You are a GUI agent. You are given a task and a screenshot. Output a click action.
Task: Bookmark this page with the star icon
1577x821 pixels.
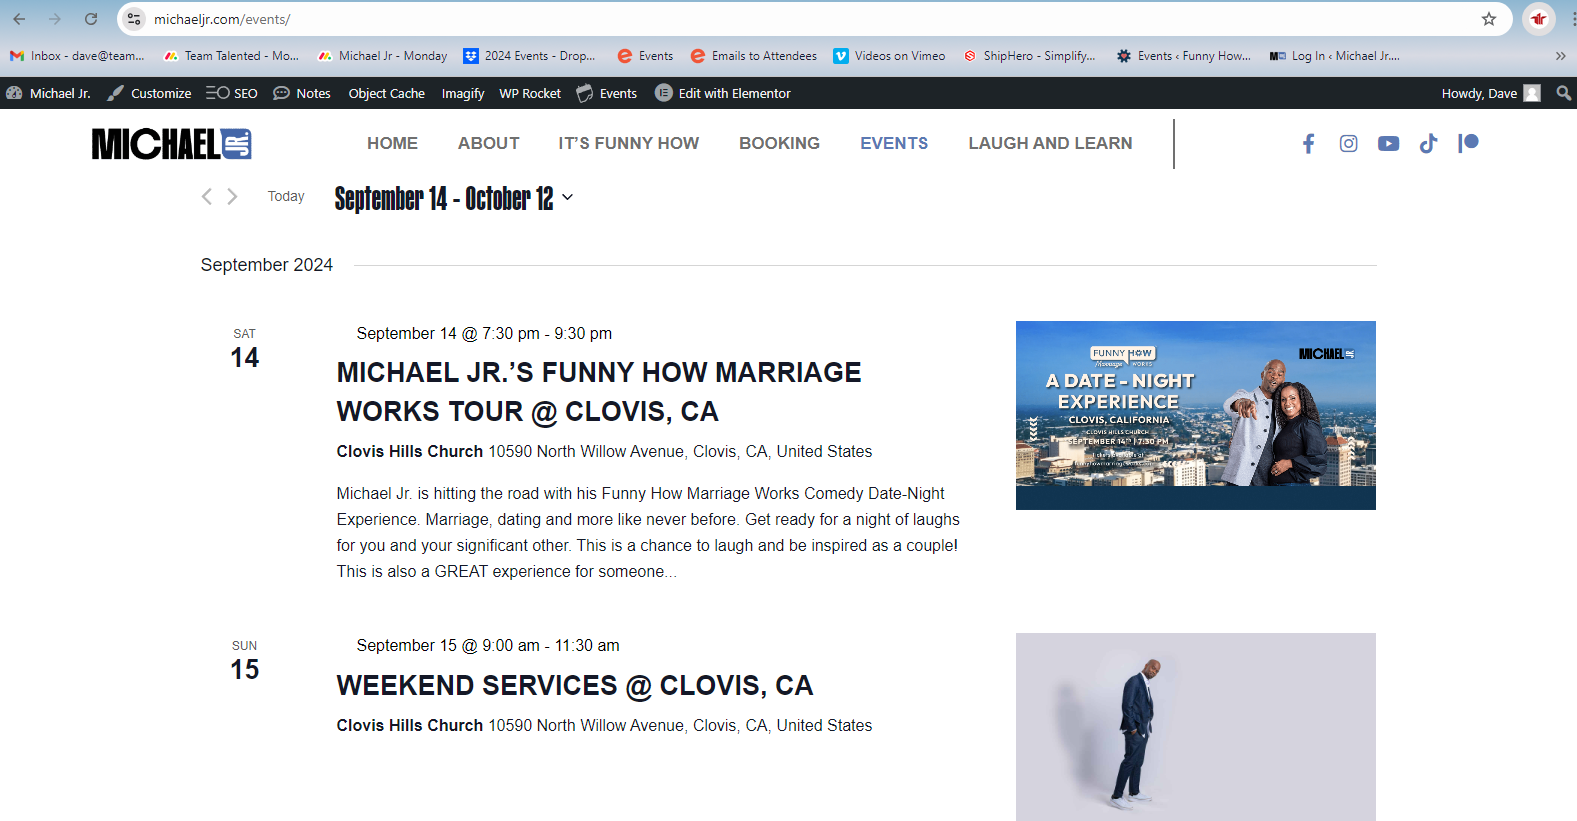(1489, 19)
